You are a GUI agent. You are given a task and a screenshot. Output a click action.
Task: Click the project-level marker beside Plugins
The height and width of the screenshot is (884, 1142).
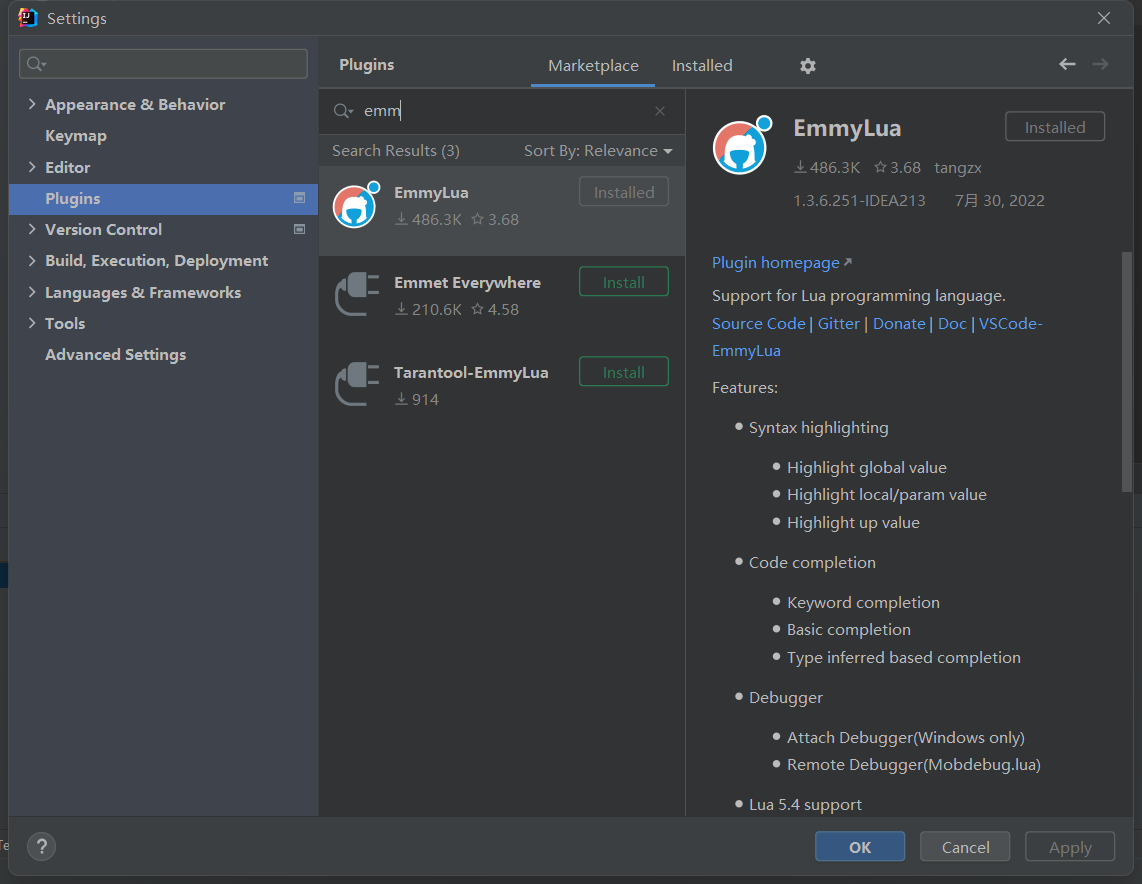click(x=299, y=197)
